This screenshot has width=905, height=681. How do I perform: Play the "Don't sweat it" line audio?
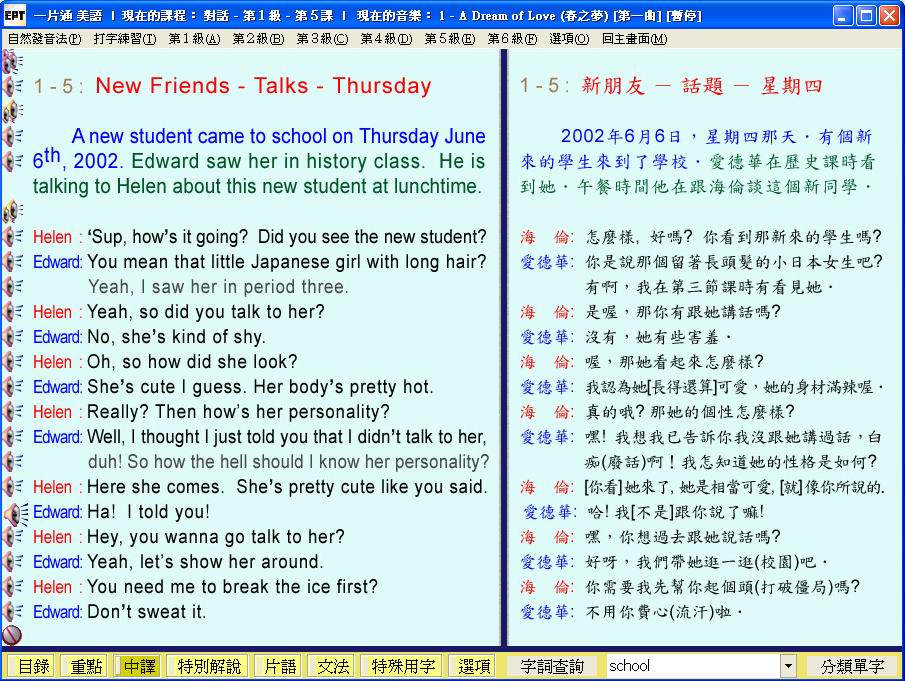click(x=12, y=612)
